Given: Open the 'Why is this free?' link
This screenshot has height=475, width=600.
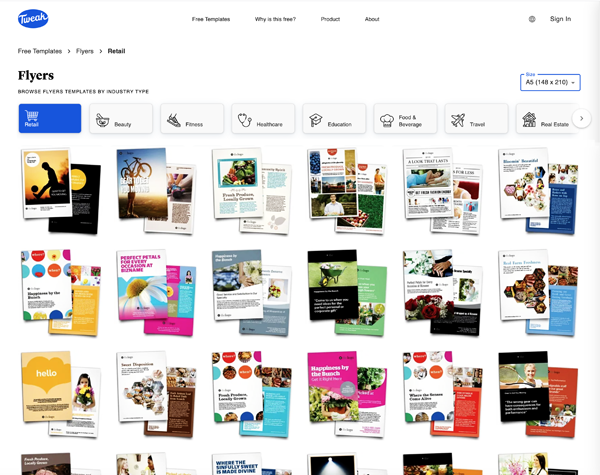Looking at the screenshot, I should point(275,19).
